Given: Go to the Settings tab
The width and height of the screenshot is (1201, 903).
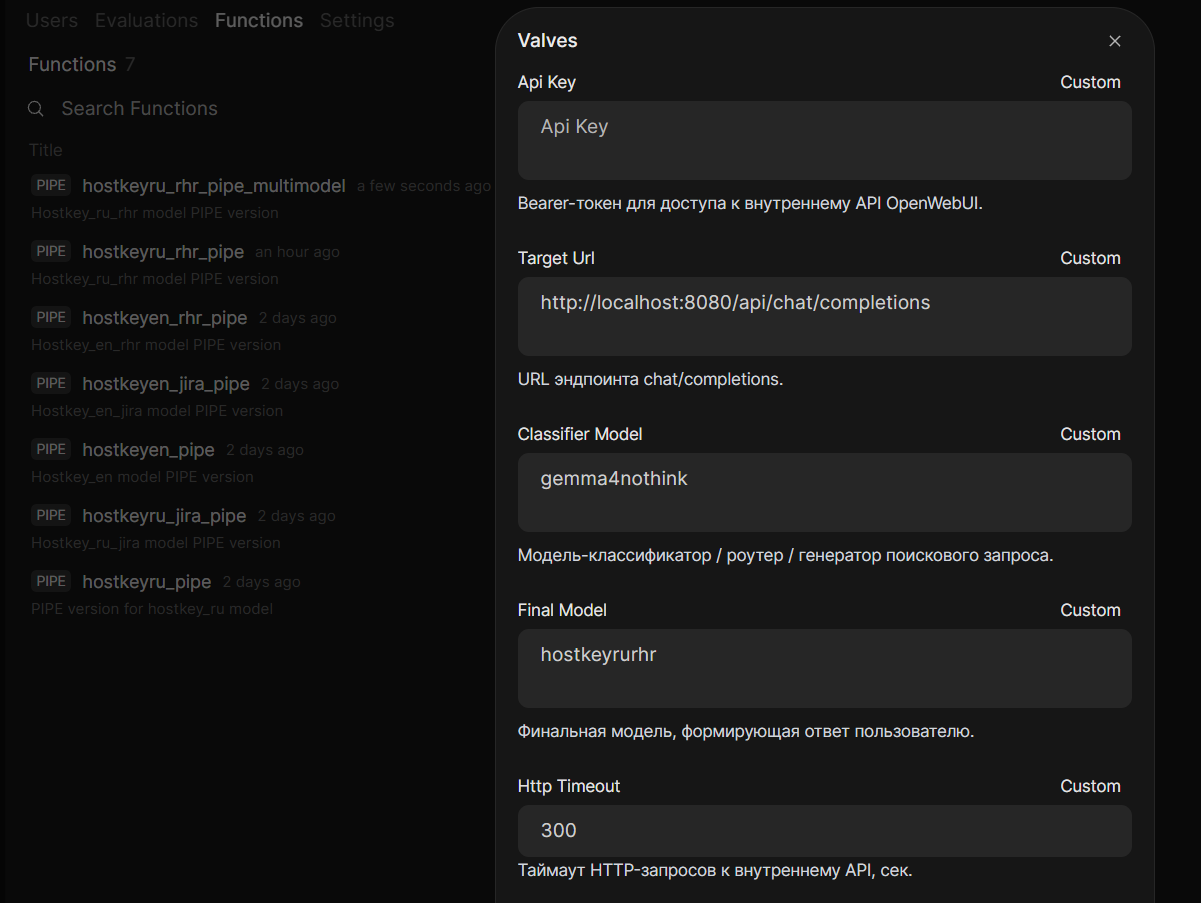Looking at the screenshot, I should point(357,21).
